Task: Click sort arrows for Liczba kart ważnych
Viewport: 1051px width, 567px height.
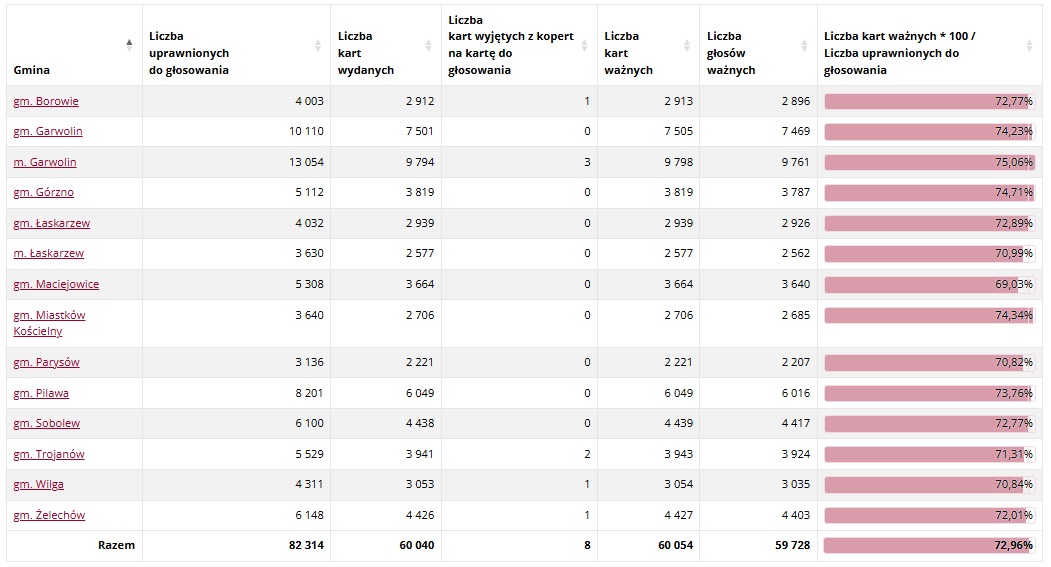Action: (x=687, y=45)
